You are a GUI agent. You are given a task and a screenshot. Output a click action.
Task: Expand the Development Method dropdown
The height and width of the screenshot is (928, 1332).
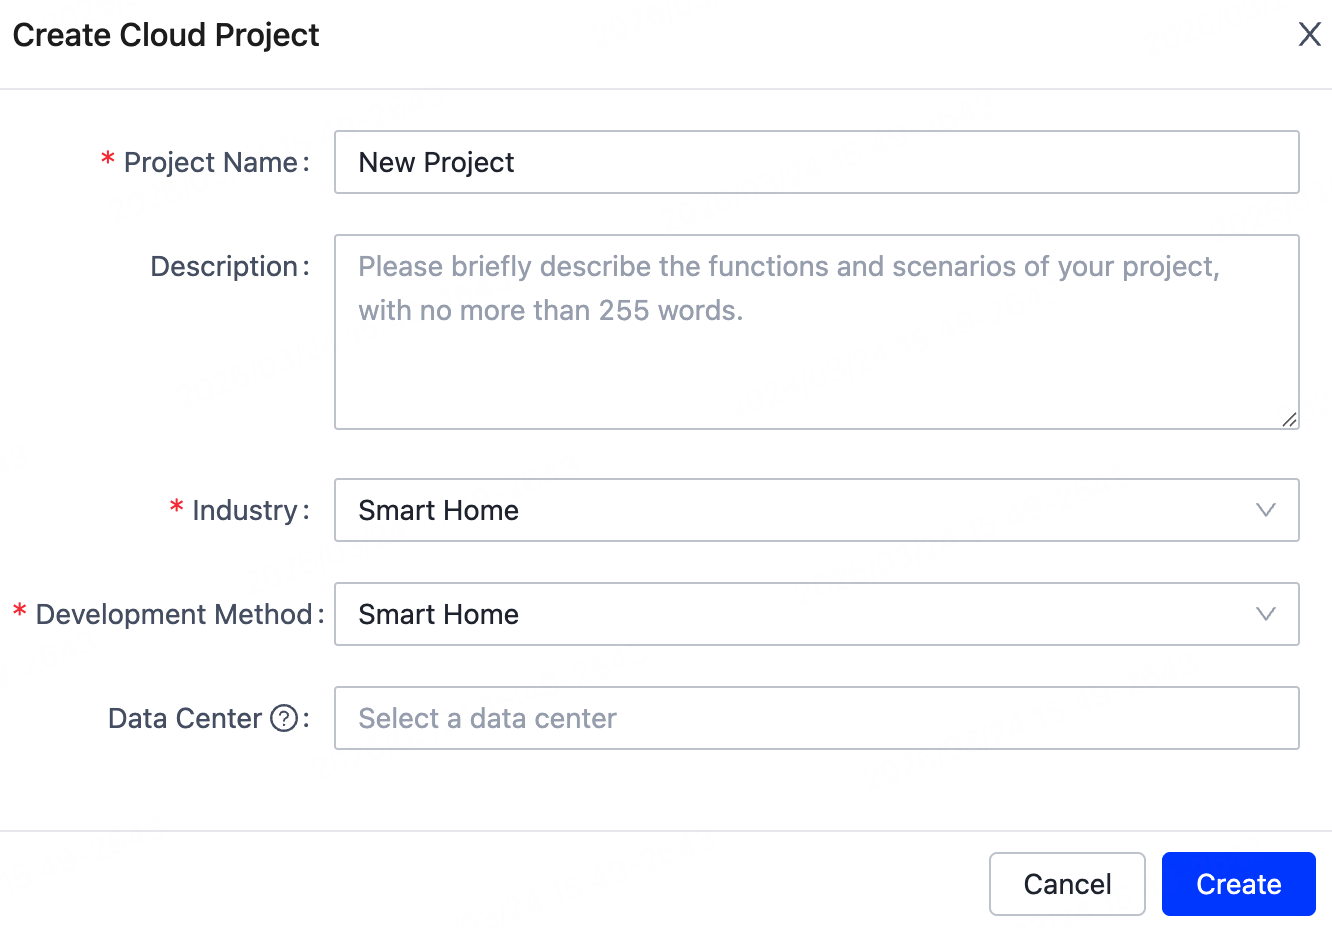(816, 614)
